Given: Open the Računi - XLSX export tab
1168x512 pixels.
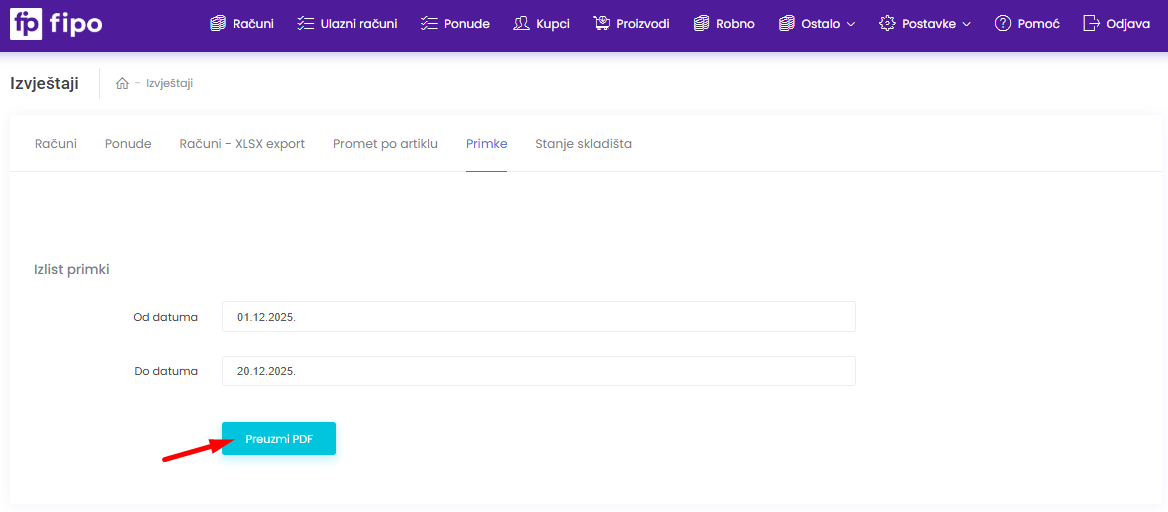Looking at the screenshot, I should click(x=242, y=144).
